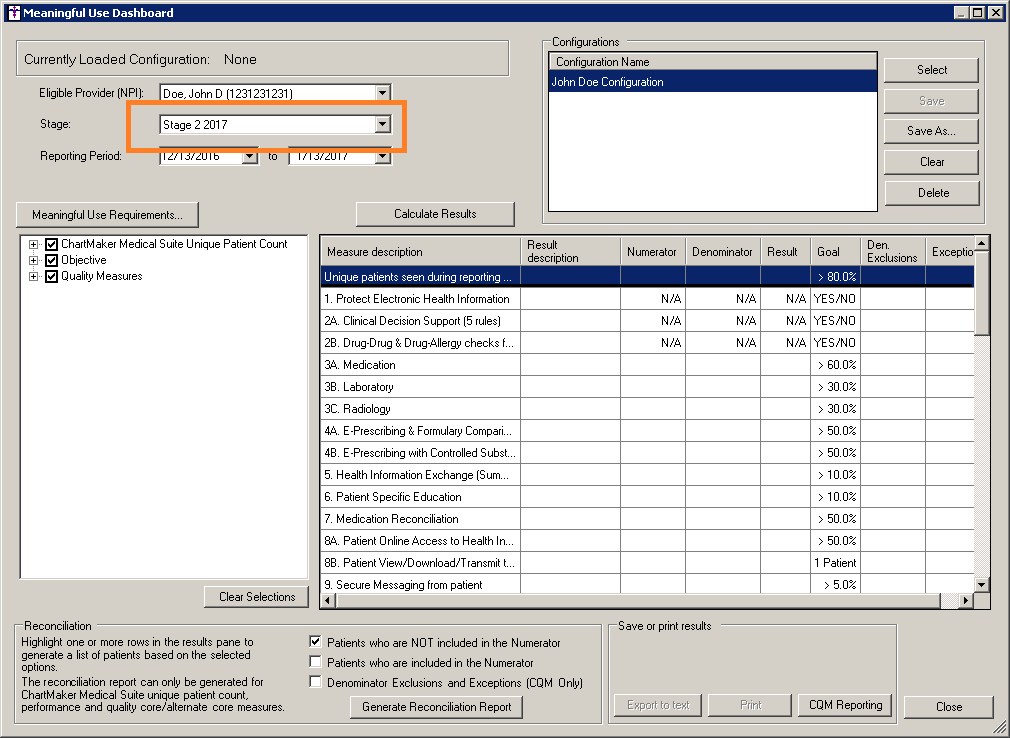
Task: Select row 5. Health Information Exchange
Action: [647, 475]
